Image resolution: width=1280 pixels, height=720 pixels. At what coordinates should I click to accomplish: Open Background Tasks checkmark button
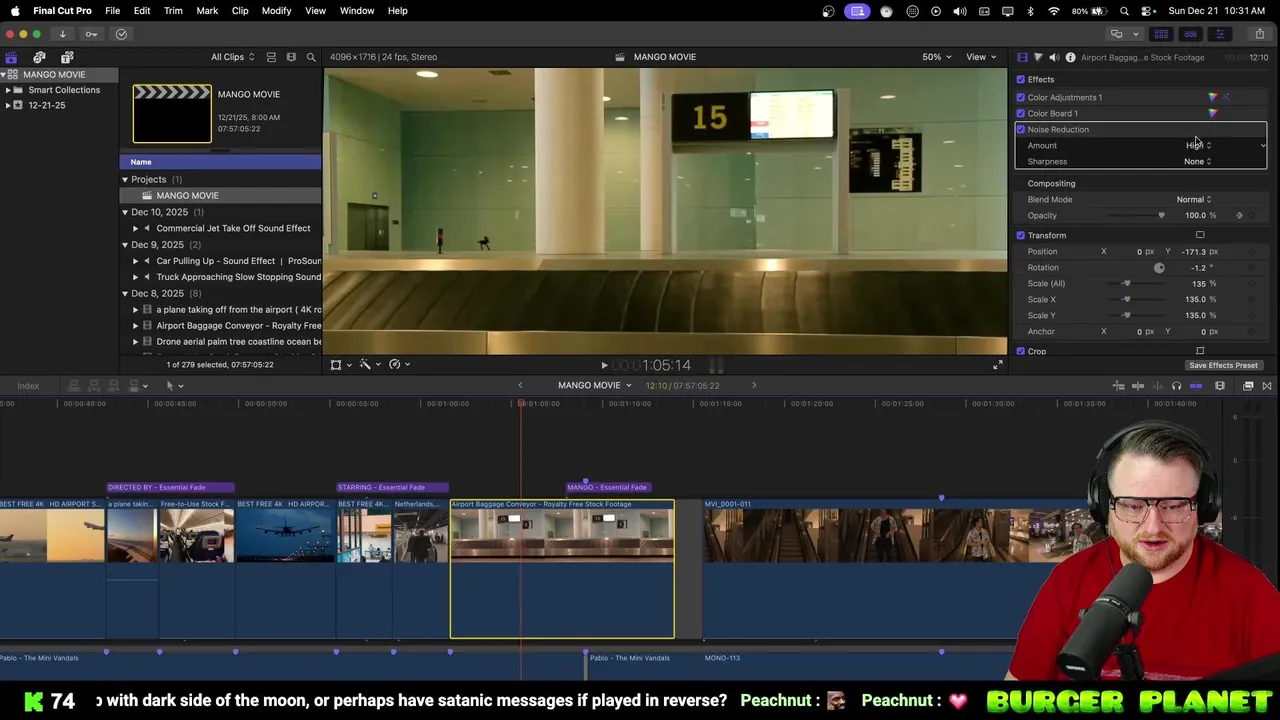tap(121, 34)
